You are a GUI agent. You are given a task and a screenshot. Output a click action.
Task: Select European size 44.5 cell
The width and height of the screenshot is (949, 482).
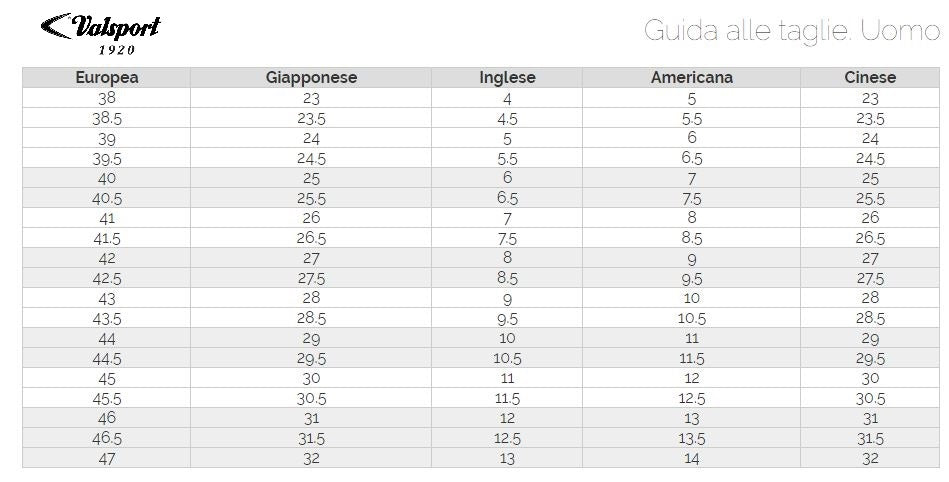pos(107,358)
